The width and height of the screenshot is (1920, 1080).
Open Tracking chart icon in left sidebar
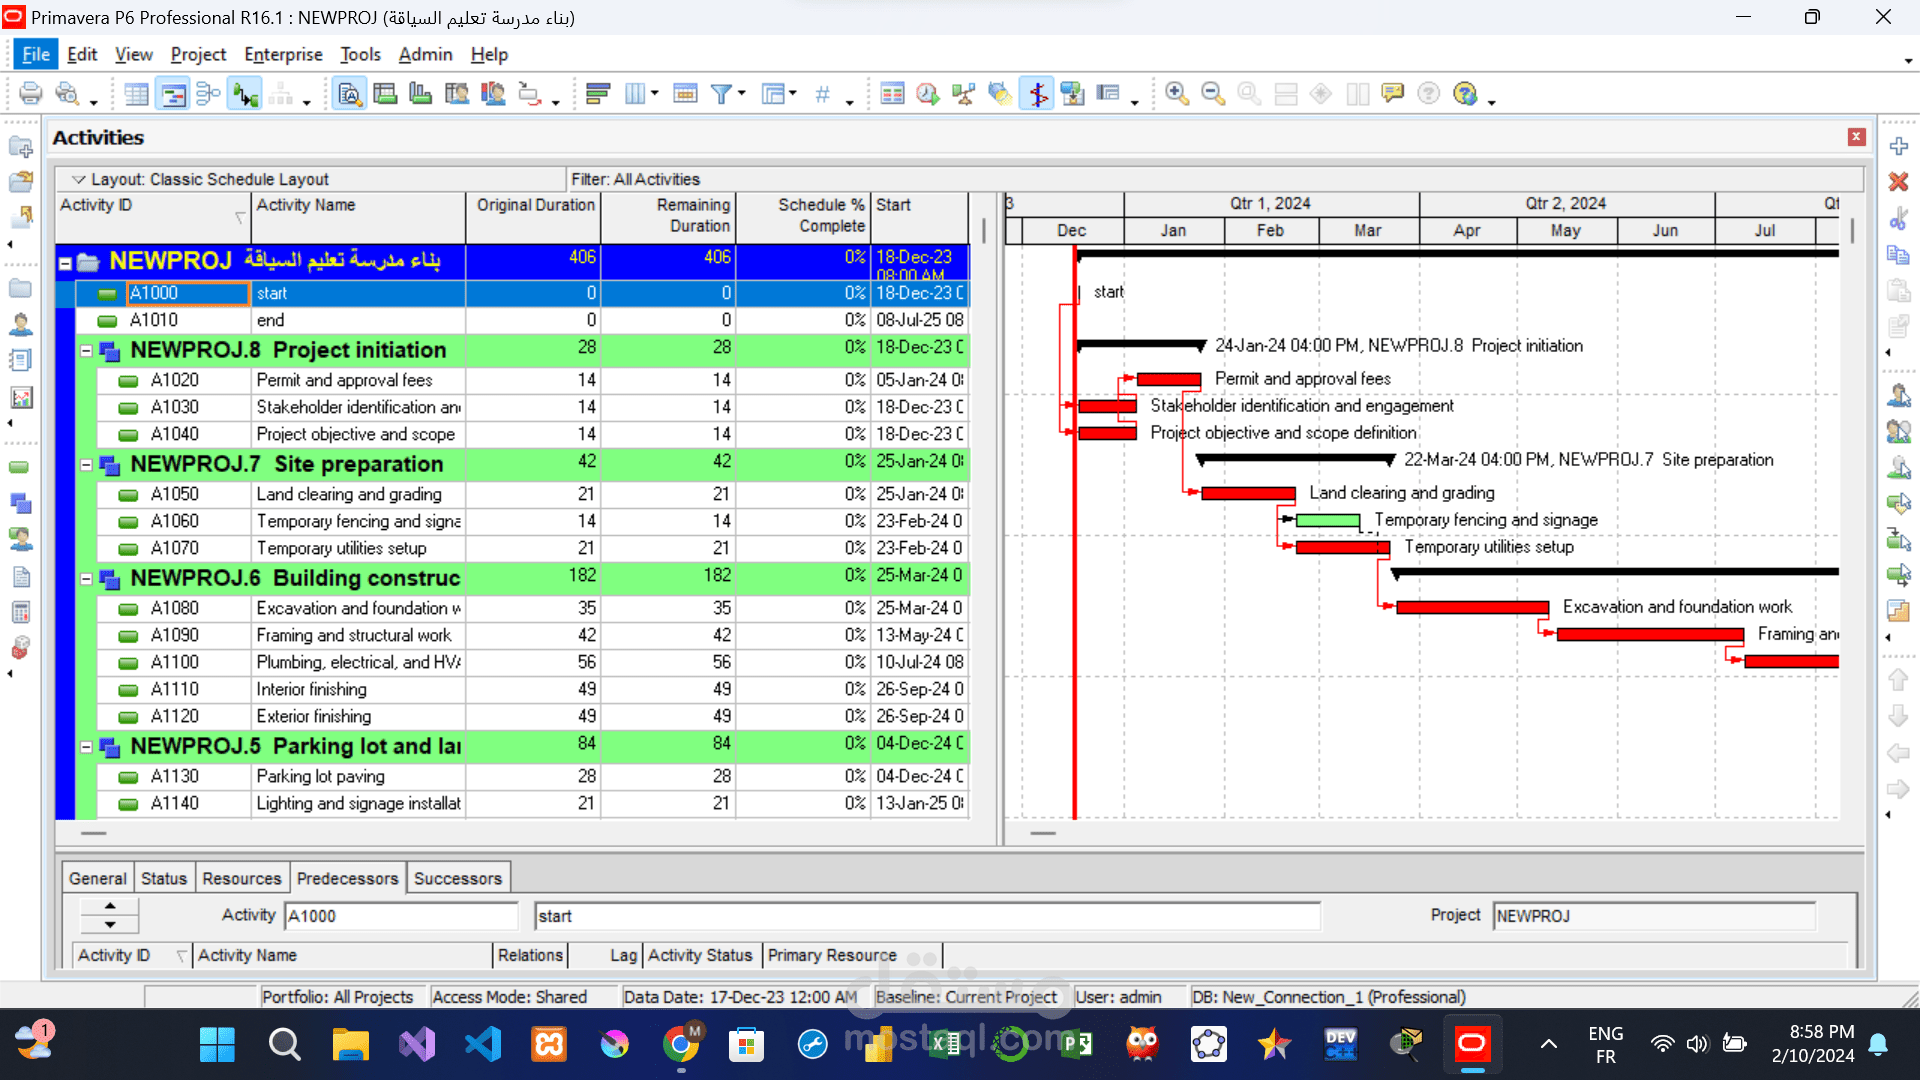[x=20, y=397]
